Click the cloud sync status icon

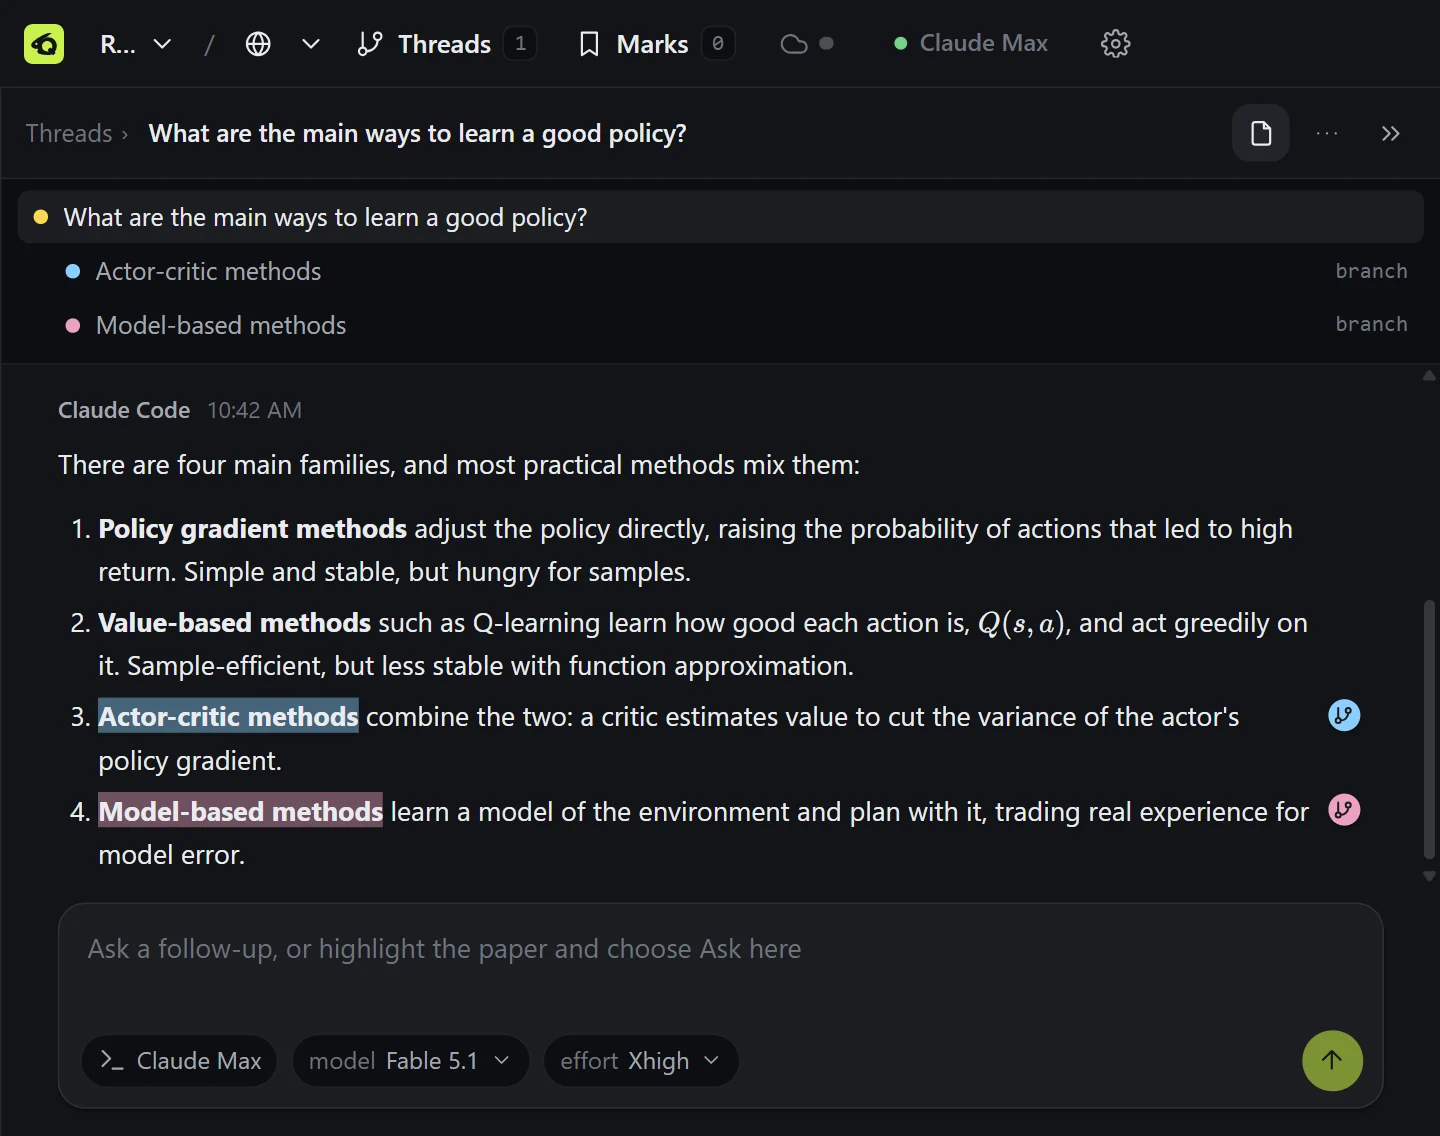tap(794, 44)
